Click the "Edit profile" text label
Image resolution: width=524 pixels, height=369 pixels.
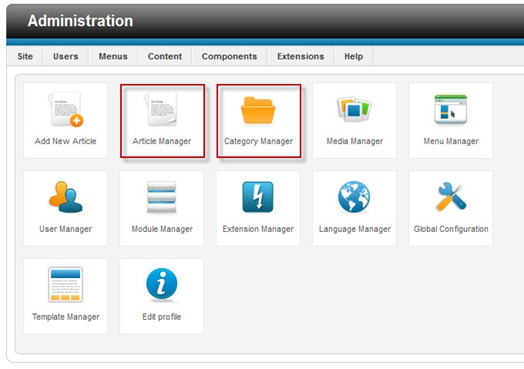(x=162, y=317)
